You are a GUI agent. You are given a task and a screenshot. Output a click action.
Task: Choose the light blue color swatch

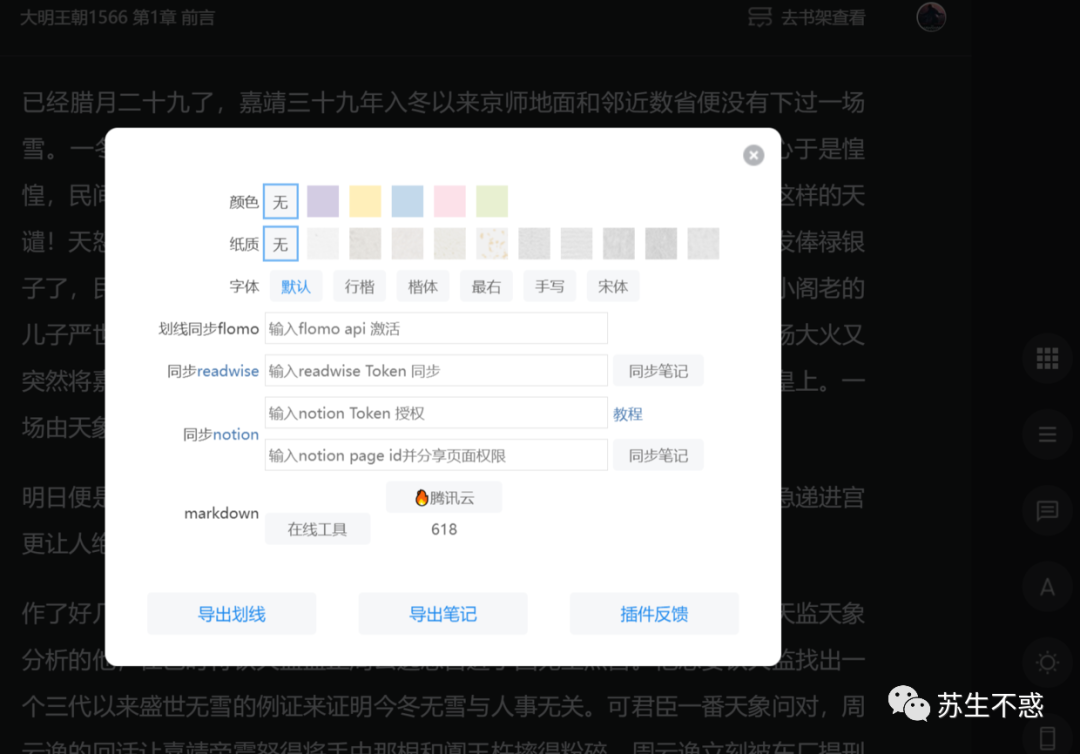[x=407, y=201]
